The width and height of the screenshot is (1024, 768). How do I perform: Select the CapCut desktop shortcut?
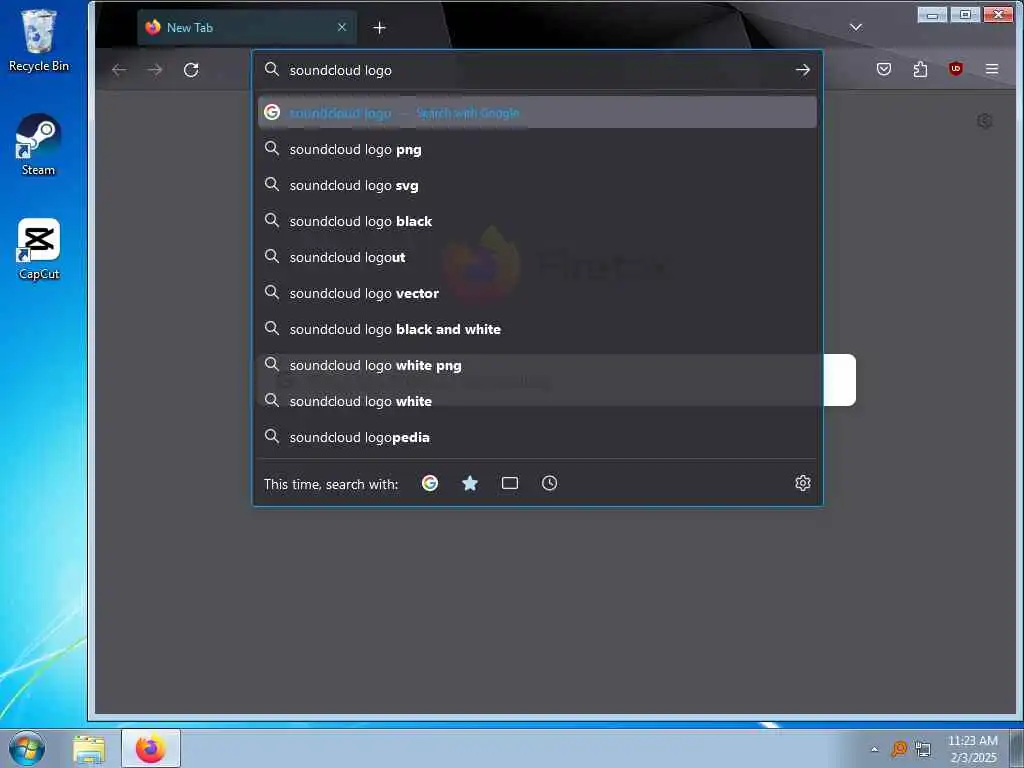pyautogui.click(x=39, y=249)
